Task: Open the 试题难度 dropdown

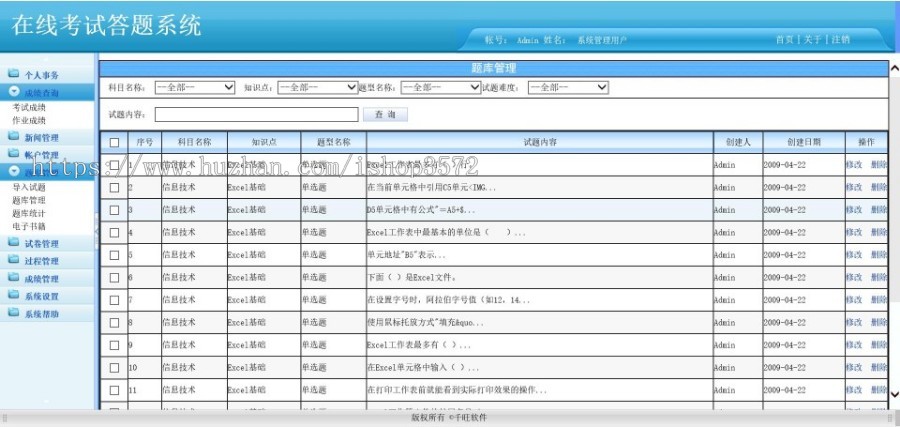Action: click(568, 87)
